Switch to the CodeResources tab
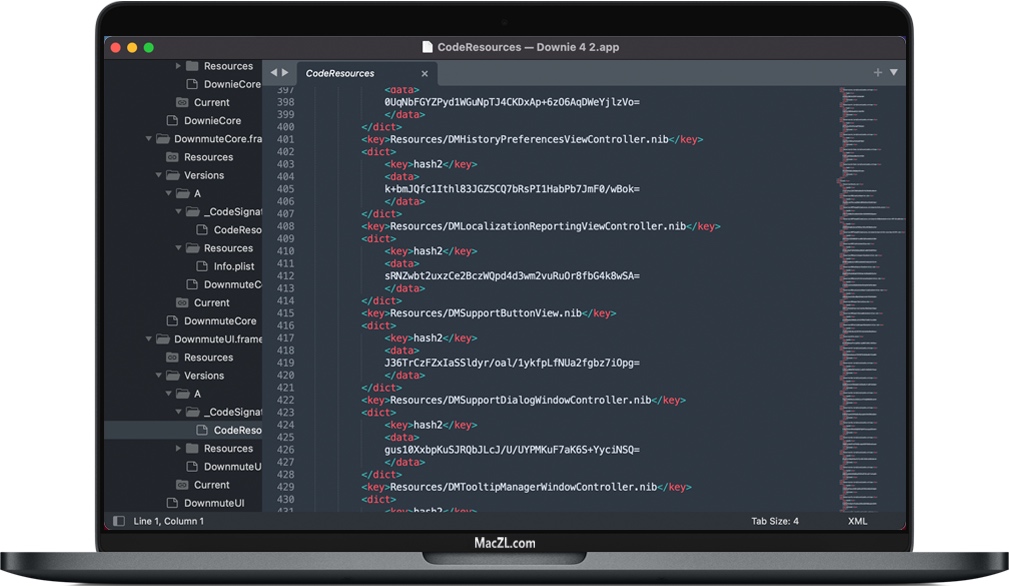 click(340, 73)
